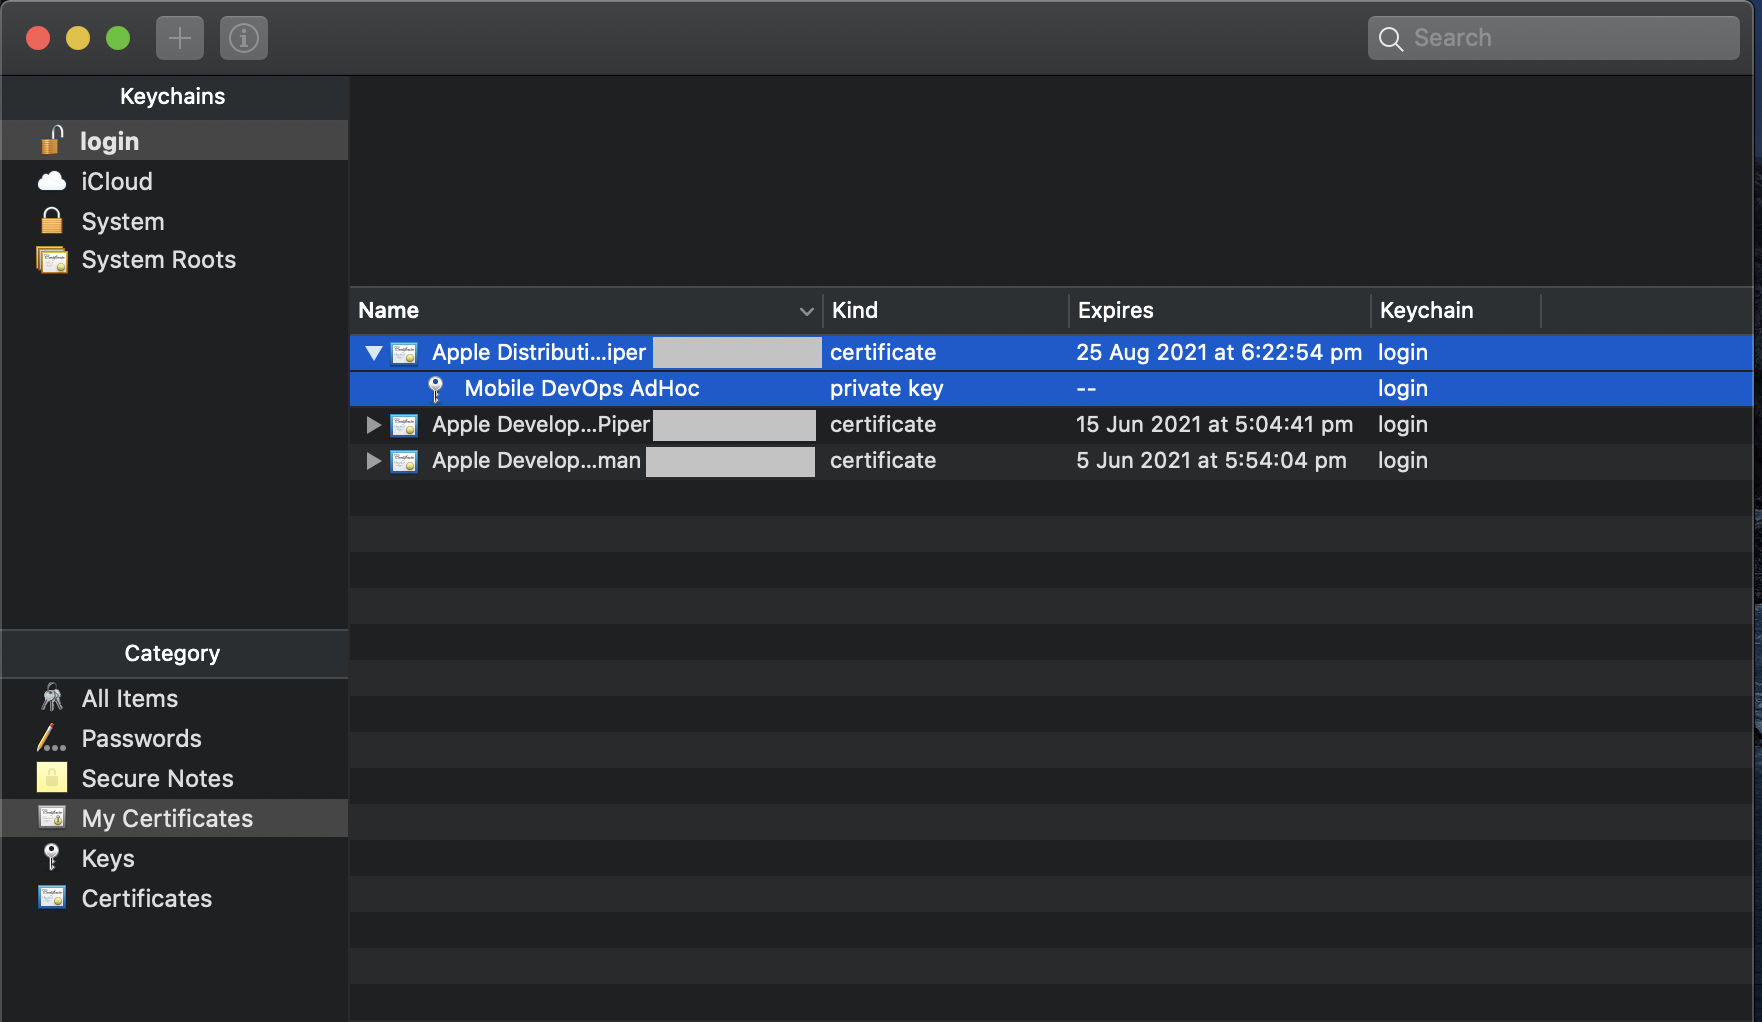Select the System keychain
1762x1022 pixels.
pyautogui.click(x=175, y=221)
